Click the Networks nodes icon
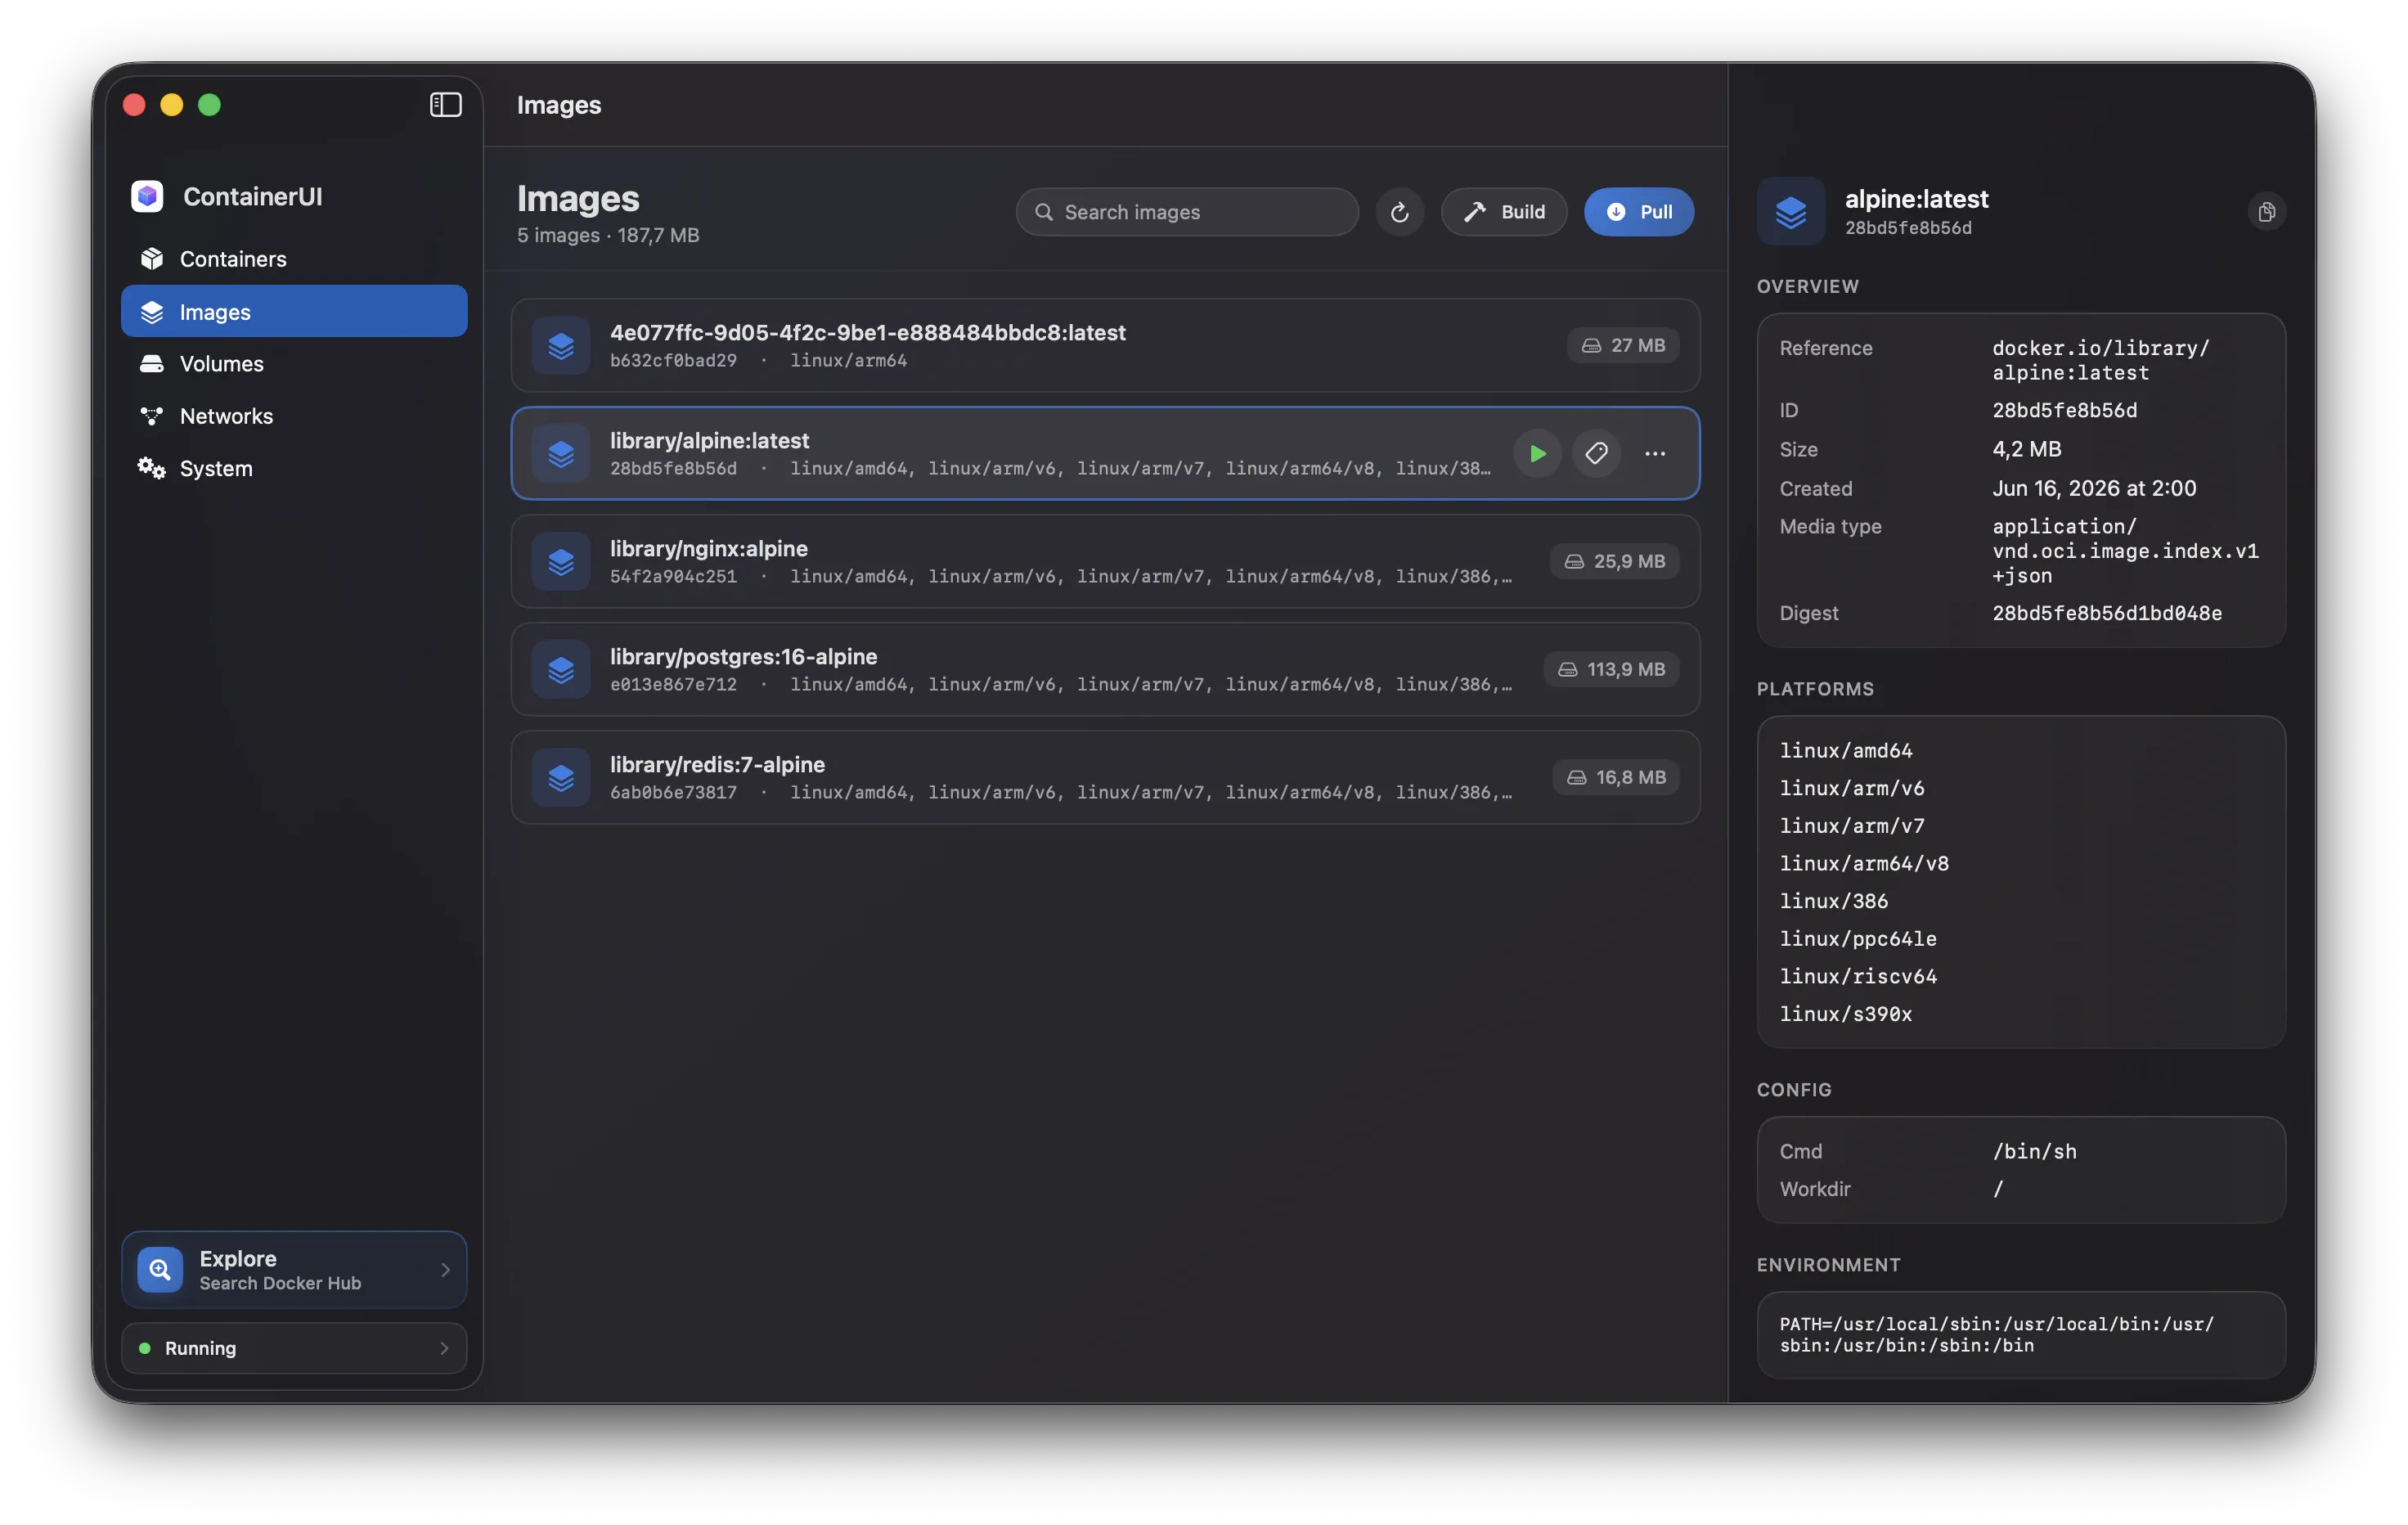The width and height of the screenshot is (2408, 1525). (152, 416)
